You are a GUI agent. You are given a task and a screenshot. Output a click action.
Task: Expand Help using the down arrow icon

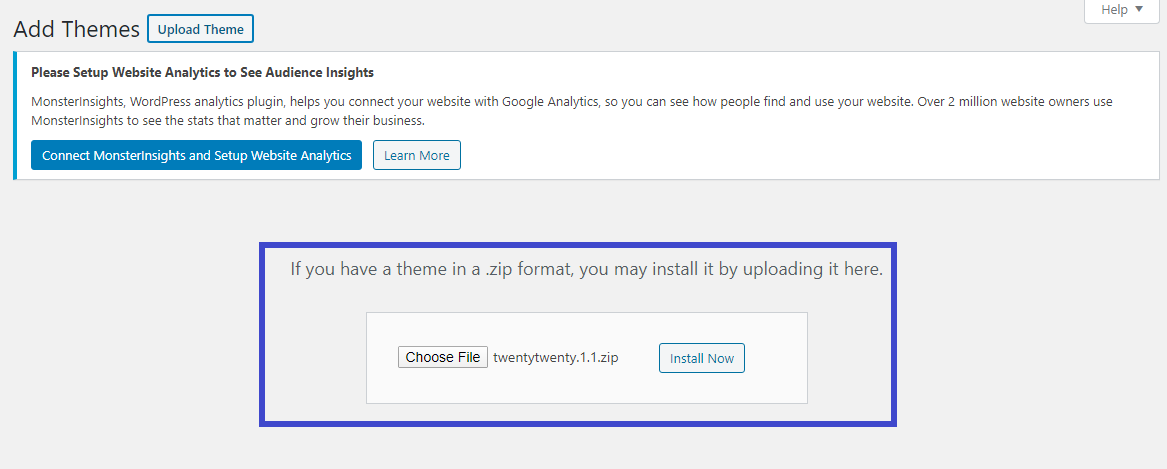1139,10
